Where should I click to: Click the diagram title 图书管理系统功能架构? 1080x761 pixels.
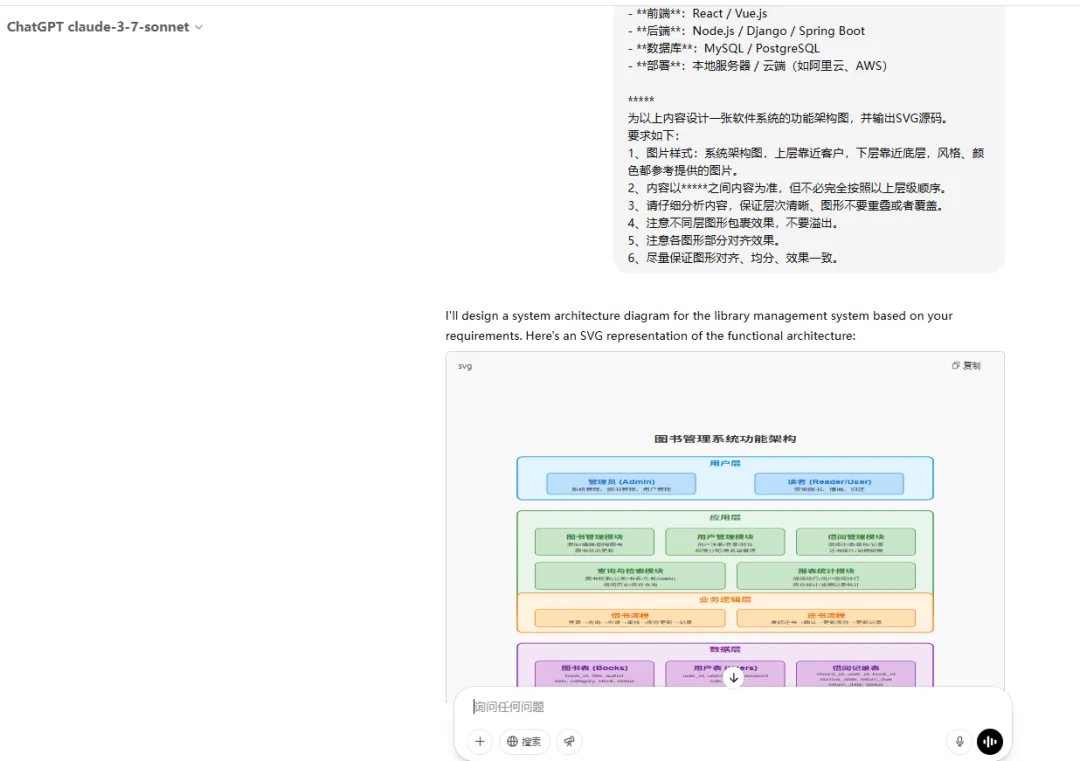point(725,439)
